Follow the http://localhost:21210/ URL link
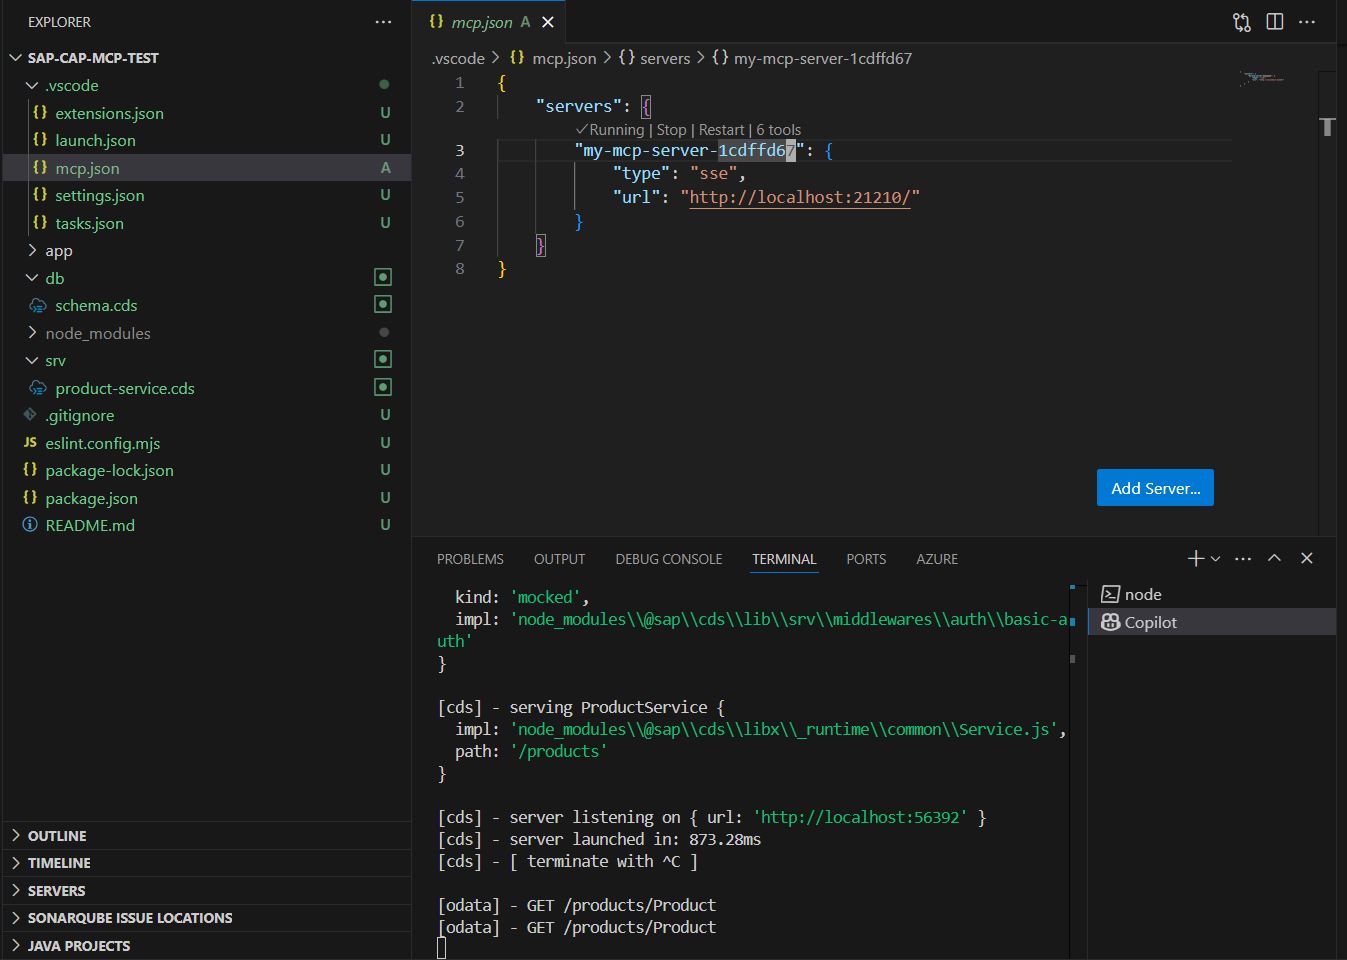This screenshot has width=1347, height=960. (800, 197)
